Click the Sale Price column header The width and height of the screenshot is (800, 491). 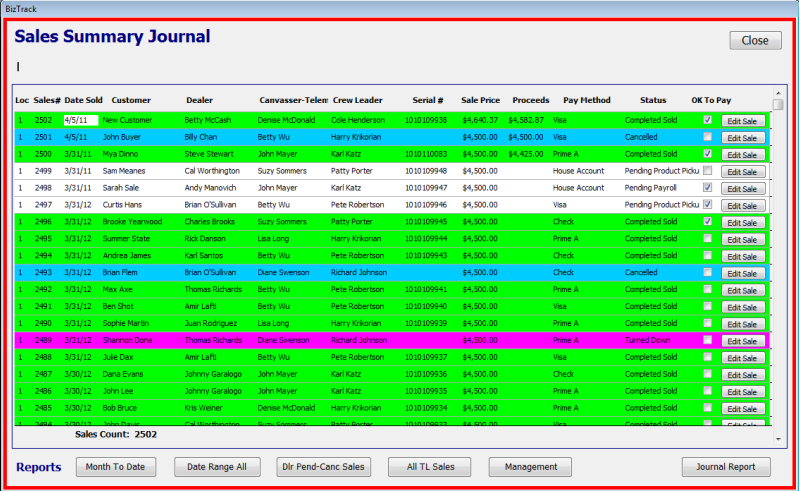tap(481, 100)
